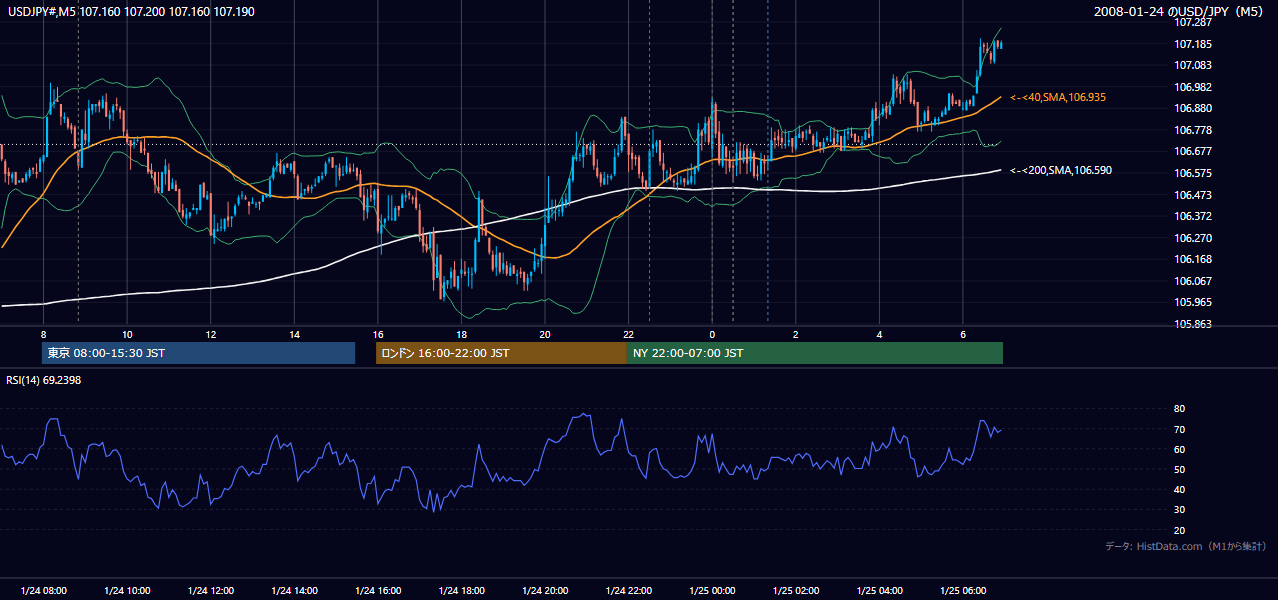Click hour tick 22 under the price chart
1278x600 pixels.
(629, 334)
